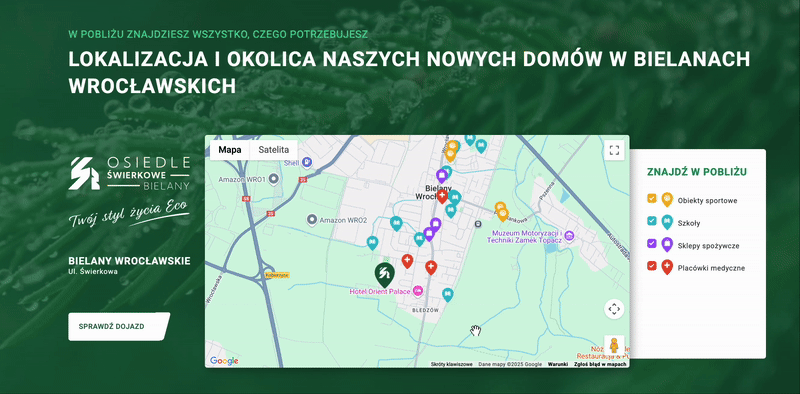Open the Muzeum Motoryzacji museum icon

click(x=570, y=236)
